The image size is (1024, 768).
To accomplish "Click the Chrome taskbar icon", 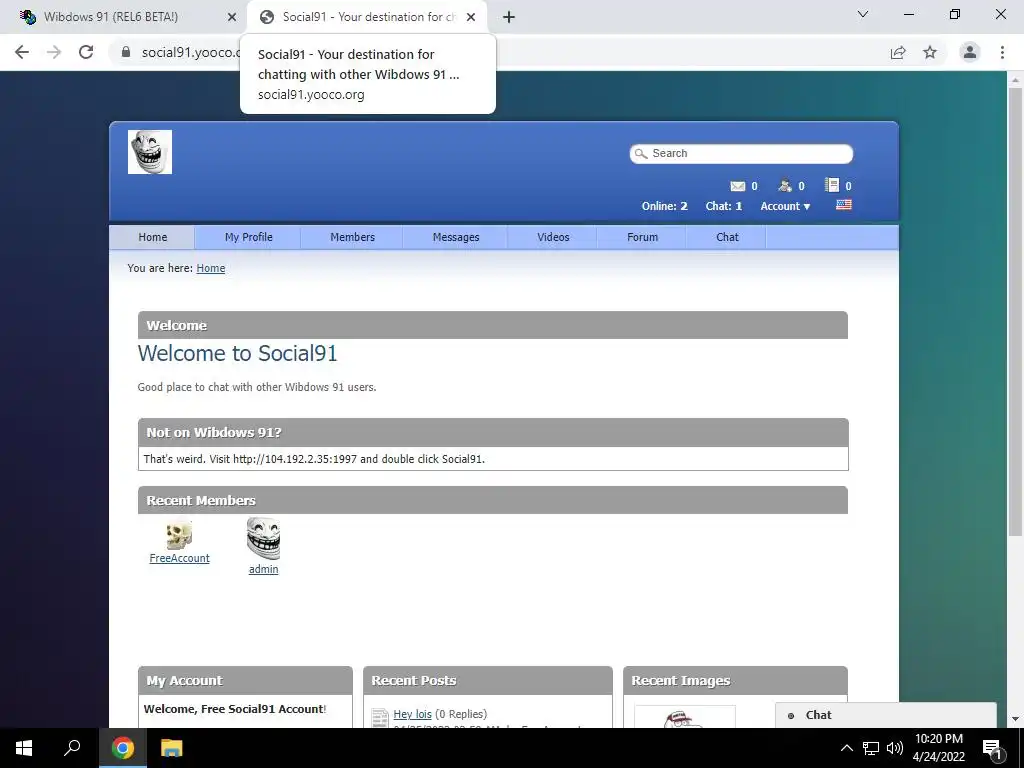I will pyautogui.click(x=122, y=748).
